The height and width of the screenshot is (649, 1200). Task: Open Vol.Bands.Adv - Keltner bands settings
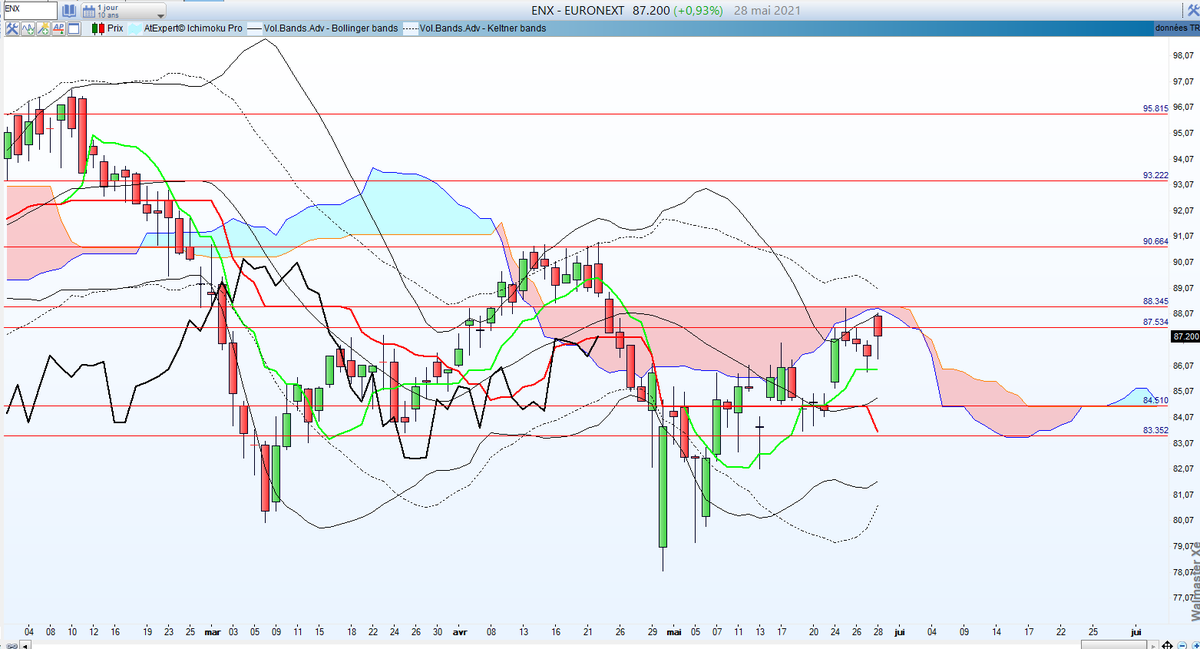[483, 28]
